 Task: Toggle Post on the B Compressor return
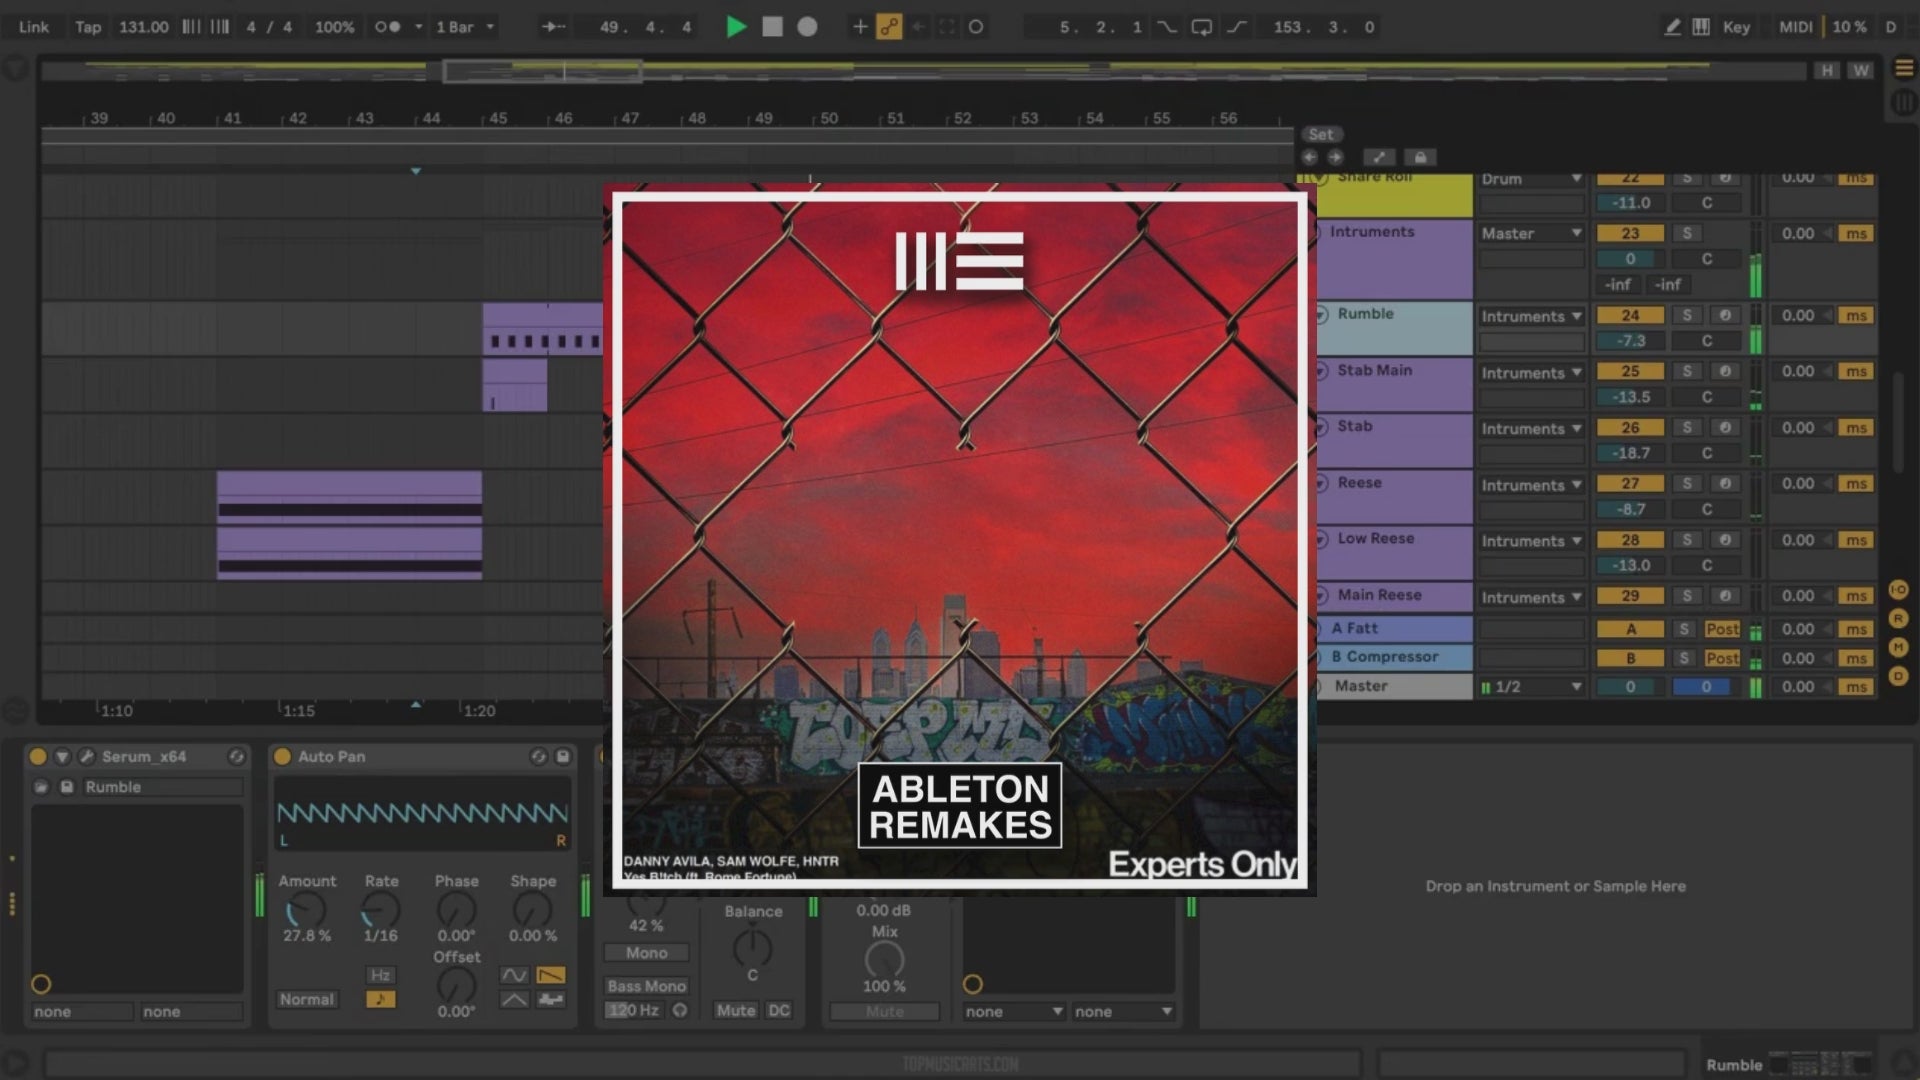click(x=1722, y=658)
